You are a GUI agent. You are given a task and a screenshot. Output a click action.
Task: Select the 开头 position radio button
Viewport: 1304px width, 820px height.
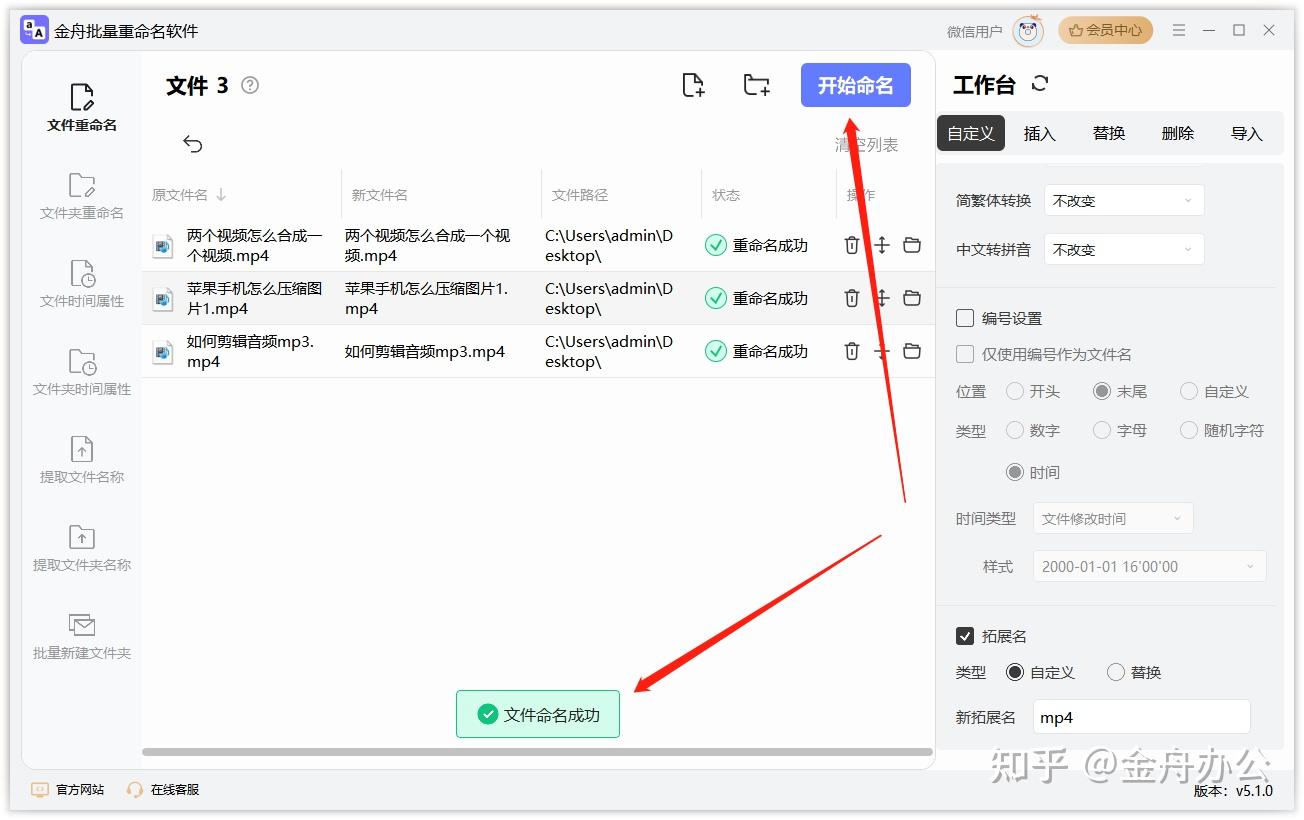1015,391
